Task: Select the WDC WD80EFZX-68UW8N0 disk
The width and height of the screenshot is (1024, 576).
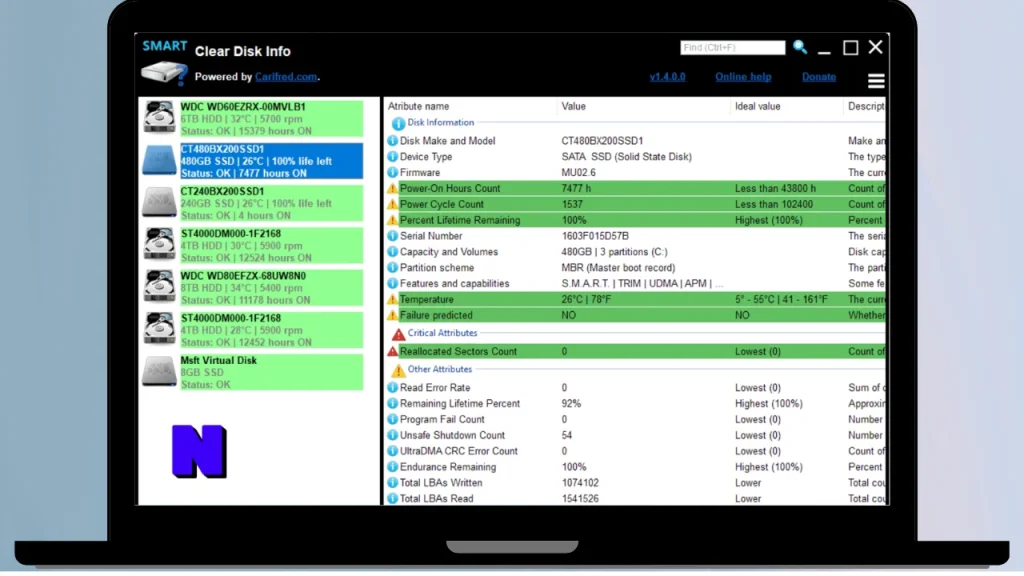Action: click(252, 288)
